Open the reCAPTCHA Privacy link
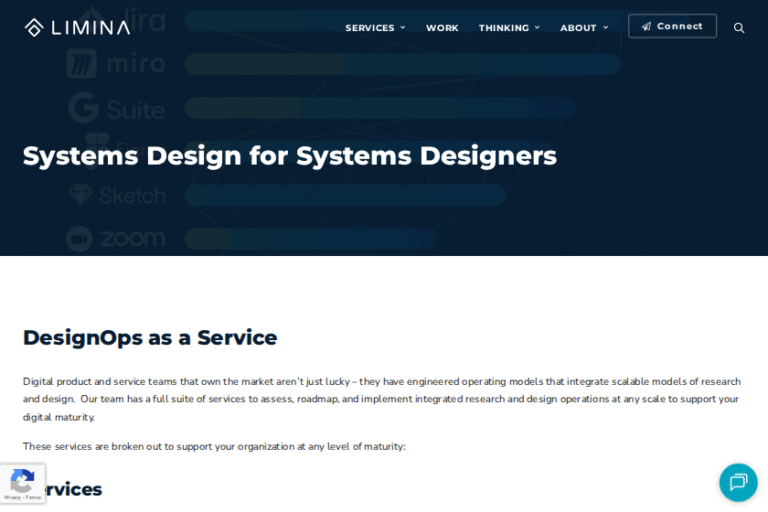Screen dimensions: 768x512 coord(11,497)
